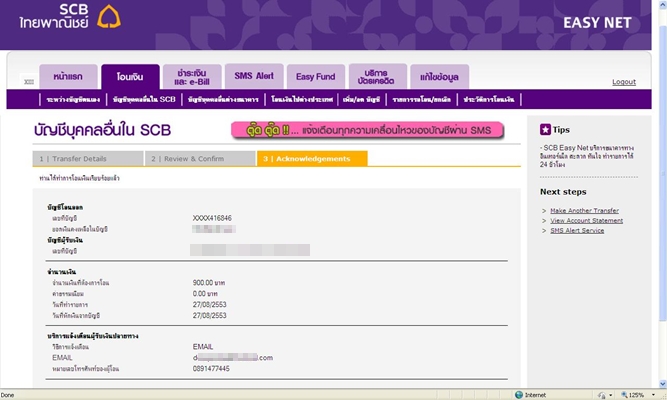Open the ชำระเงินและ e-Bill tab
Viewport: 667px width, 400px height.
coord(192,77)
